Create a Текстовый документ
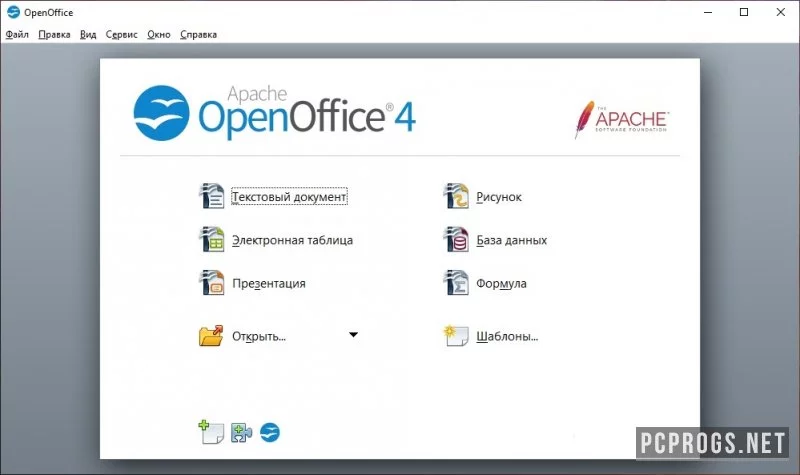Viewport: 800px width, 475px height. point(289,196)
